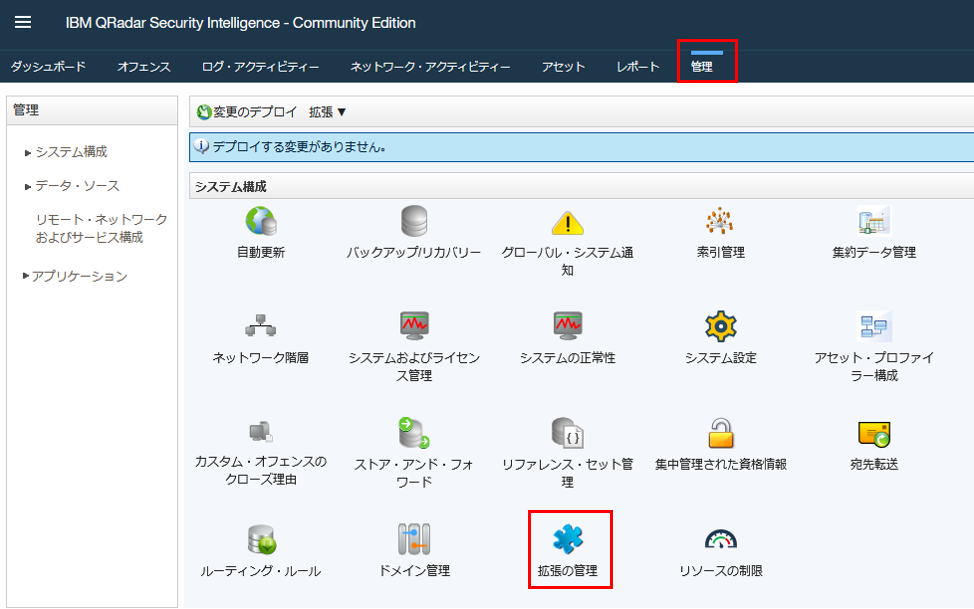This screenshot has height=609, width=974.
Task: Open the ルーティング・ルール icon
Action: coord(261,539)
